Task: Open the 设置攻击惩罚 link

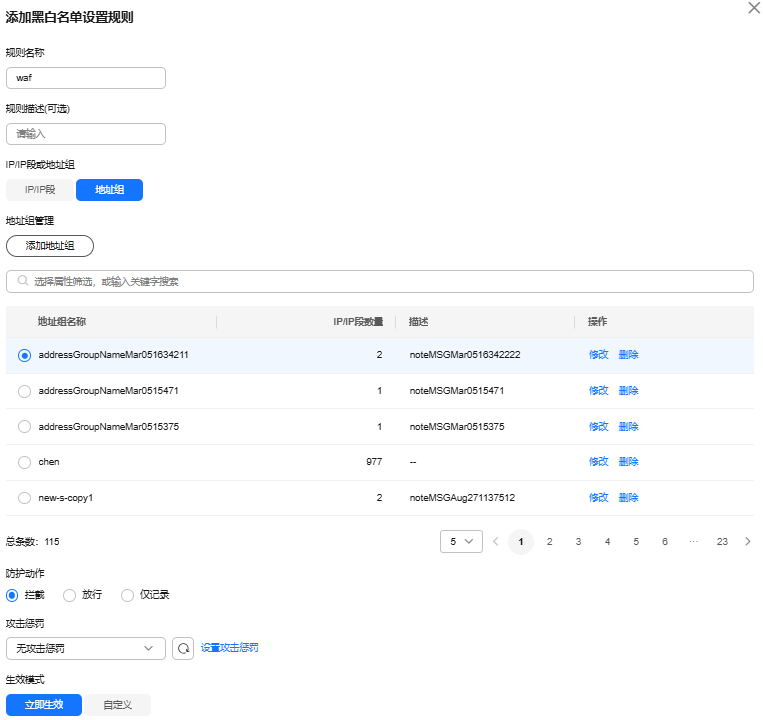Action: point(229,648)
